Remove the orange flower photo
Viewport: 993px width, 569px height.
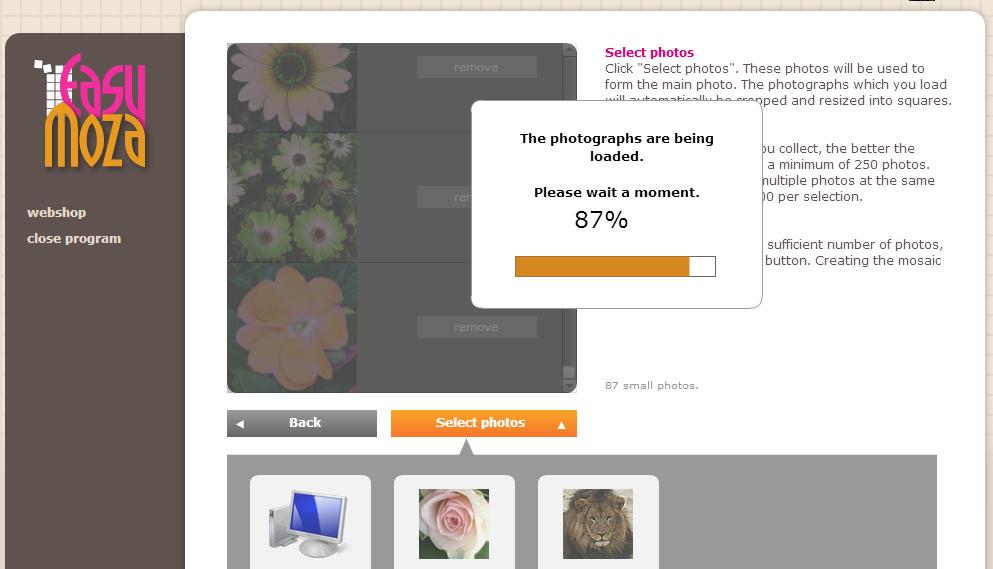(x=476, y=327)
